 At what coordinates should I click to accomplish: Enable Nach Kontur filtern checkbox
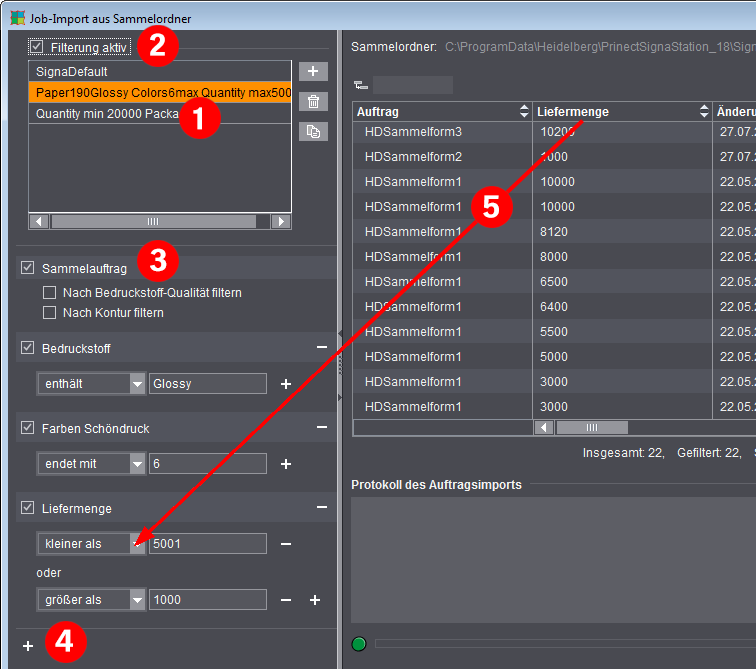click(x=49, y=313)
